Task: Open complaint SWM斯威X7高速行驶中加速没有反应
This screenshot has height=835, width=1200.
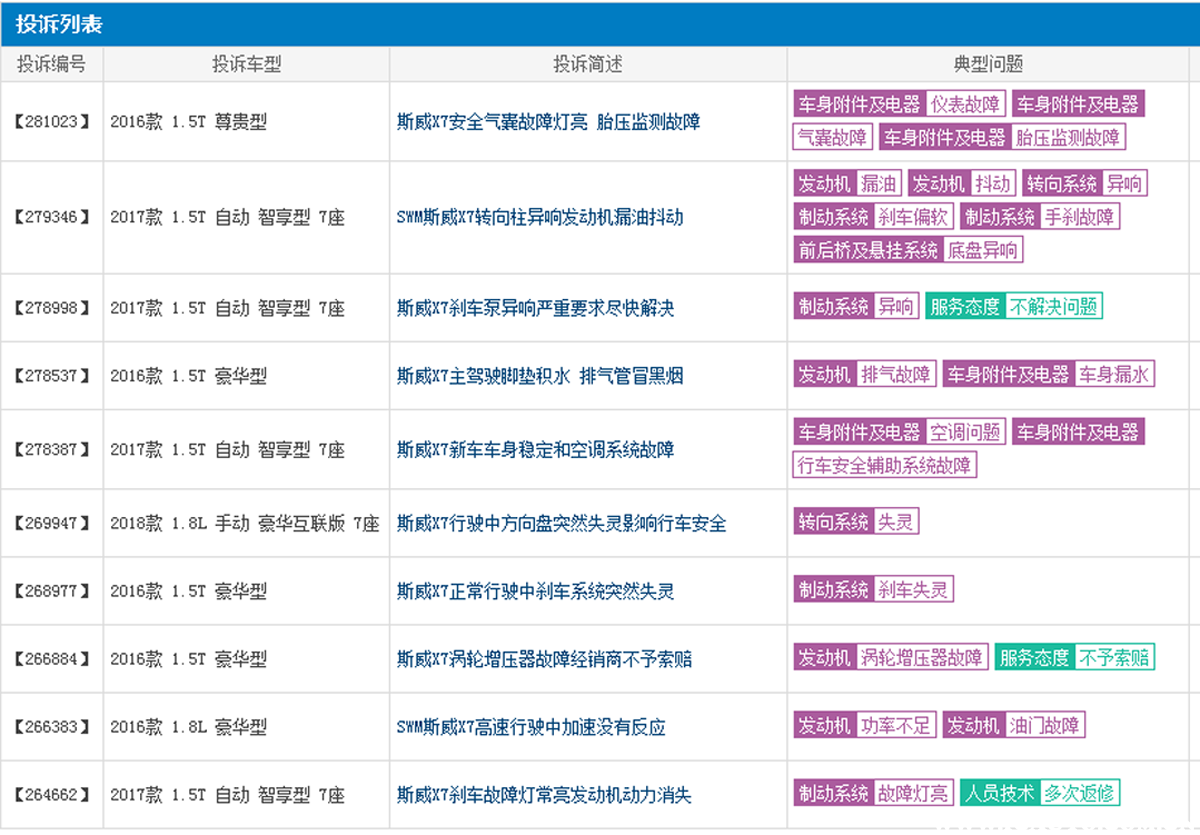Action: [531, 727]
